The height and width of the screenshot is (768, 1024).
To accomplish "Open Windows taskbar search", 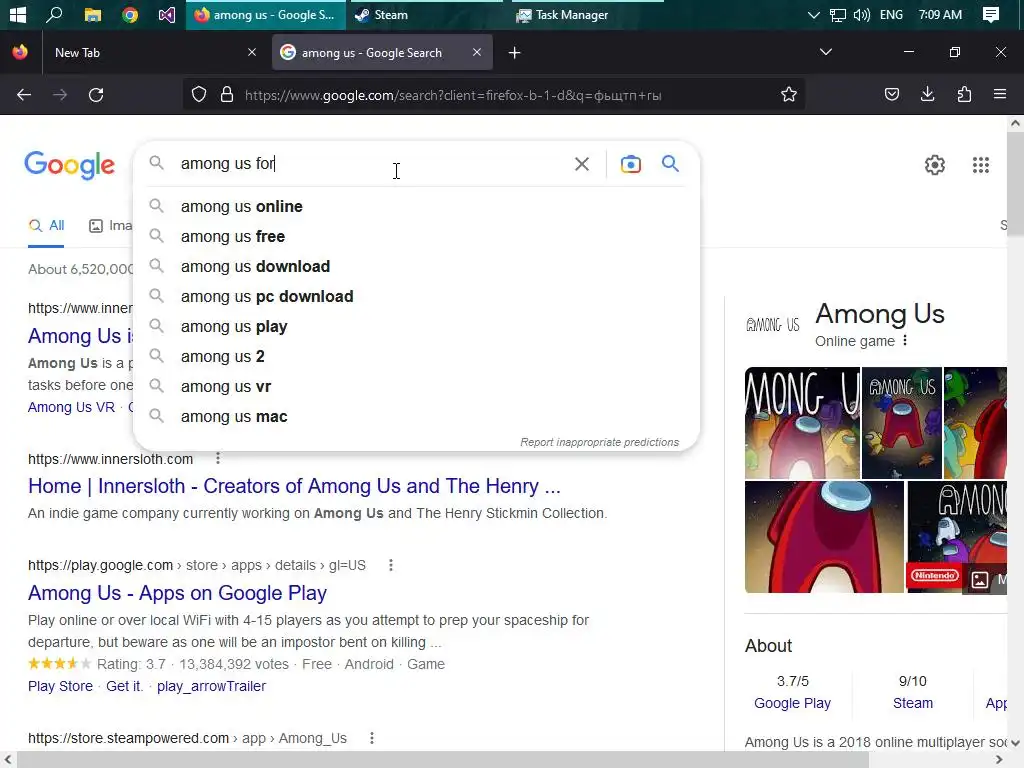I will (x=54, y=14).
